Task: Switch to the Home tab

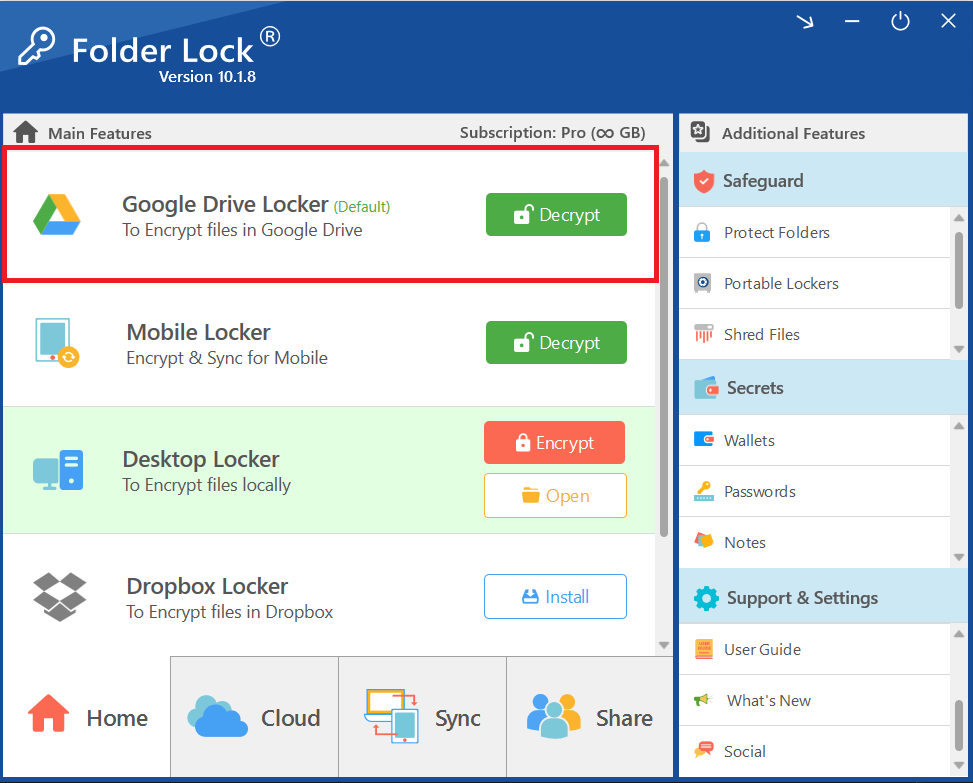Action: pyautogui.click(x=86, y=717)
